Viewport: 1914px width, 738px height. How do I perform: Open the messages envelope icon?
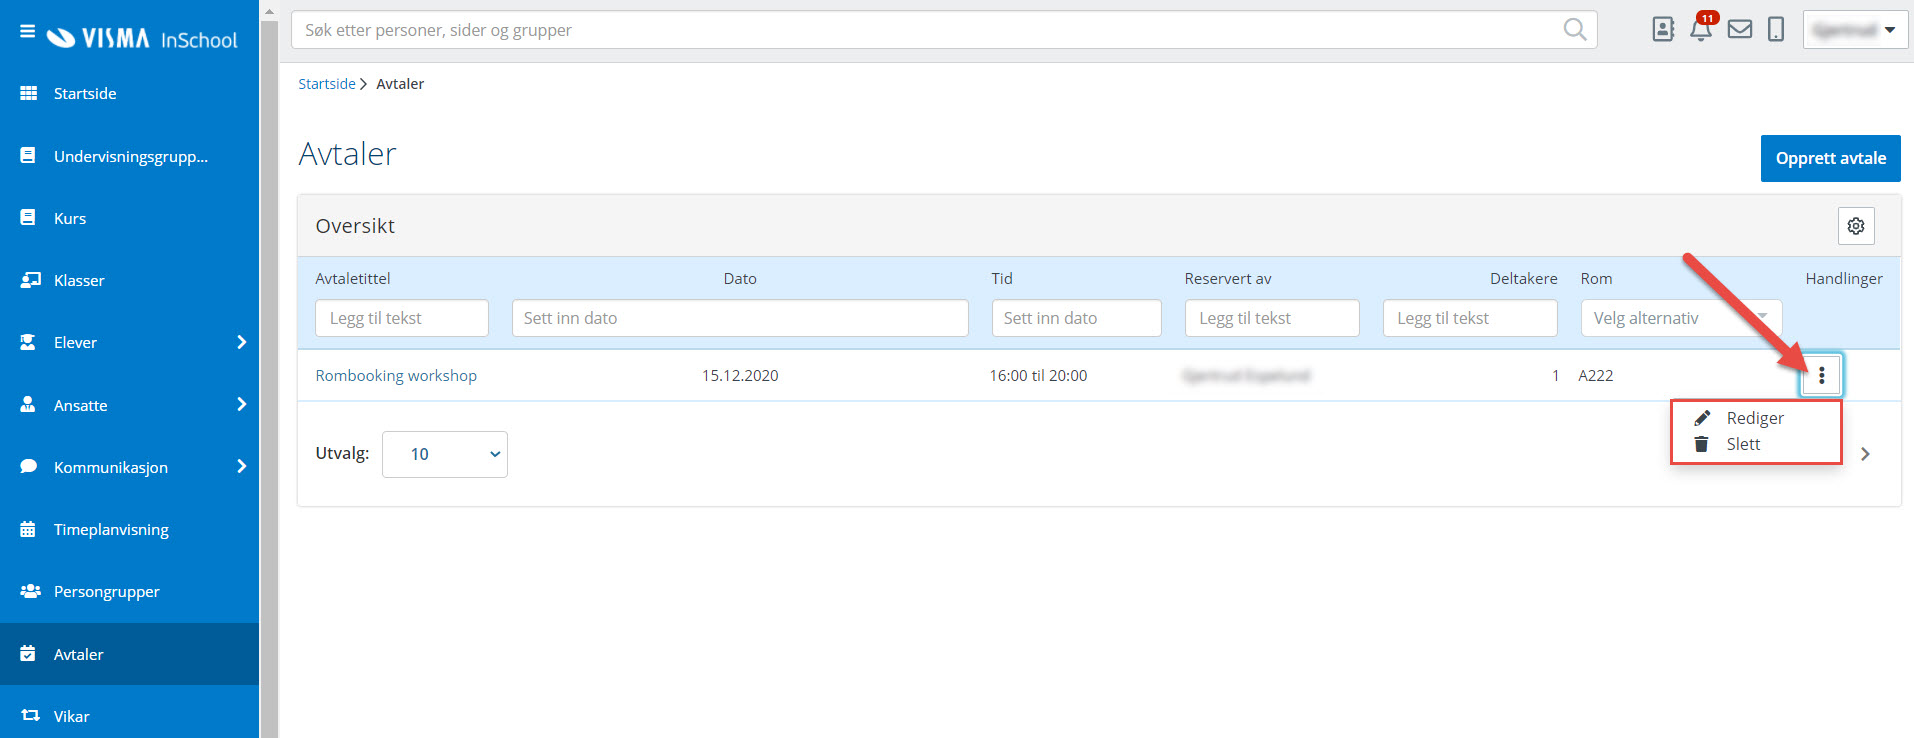(x=1740, y=29)
